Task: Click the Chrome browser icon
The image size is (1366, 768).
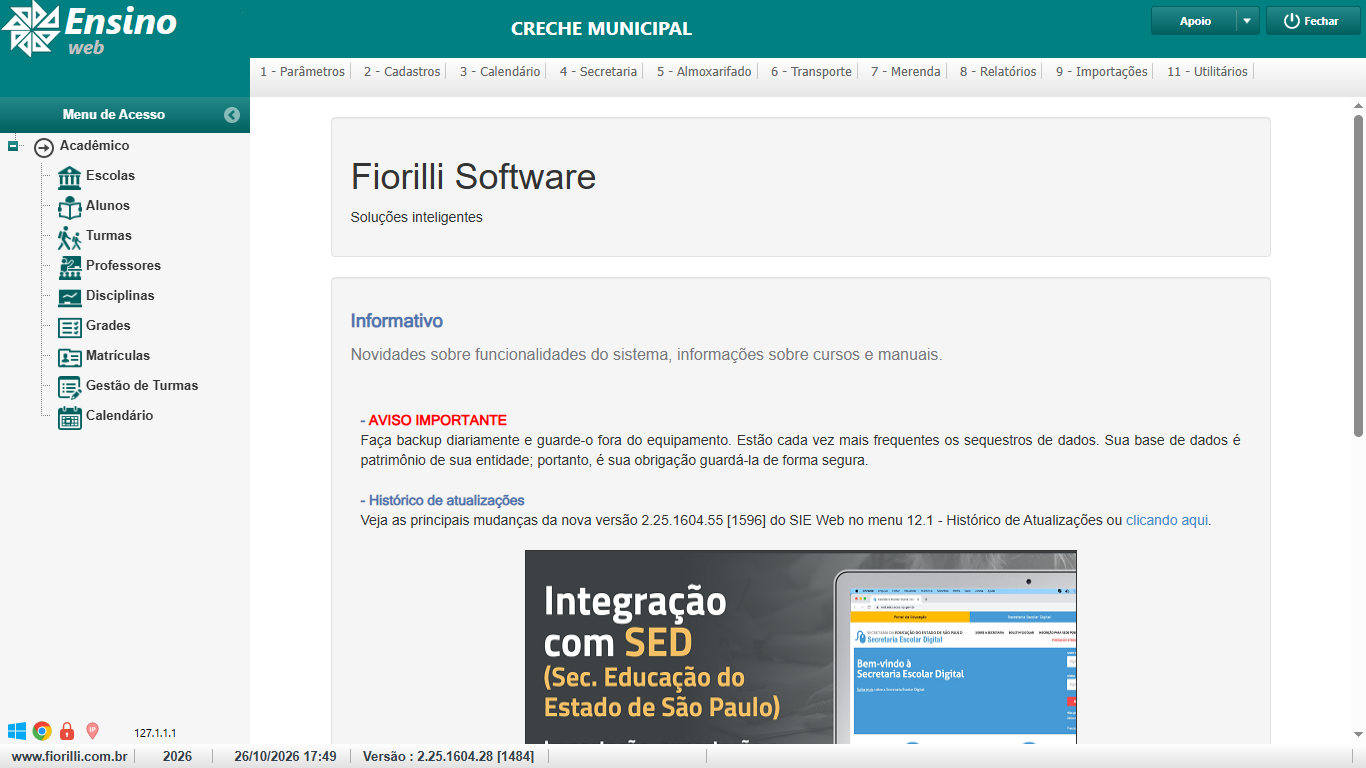Action: click(x=42, y=731)
